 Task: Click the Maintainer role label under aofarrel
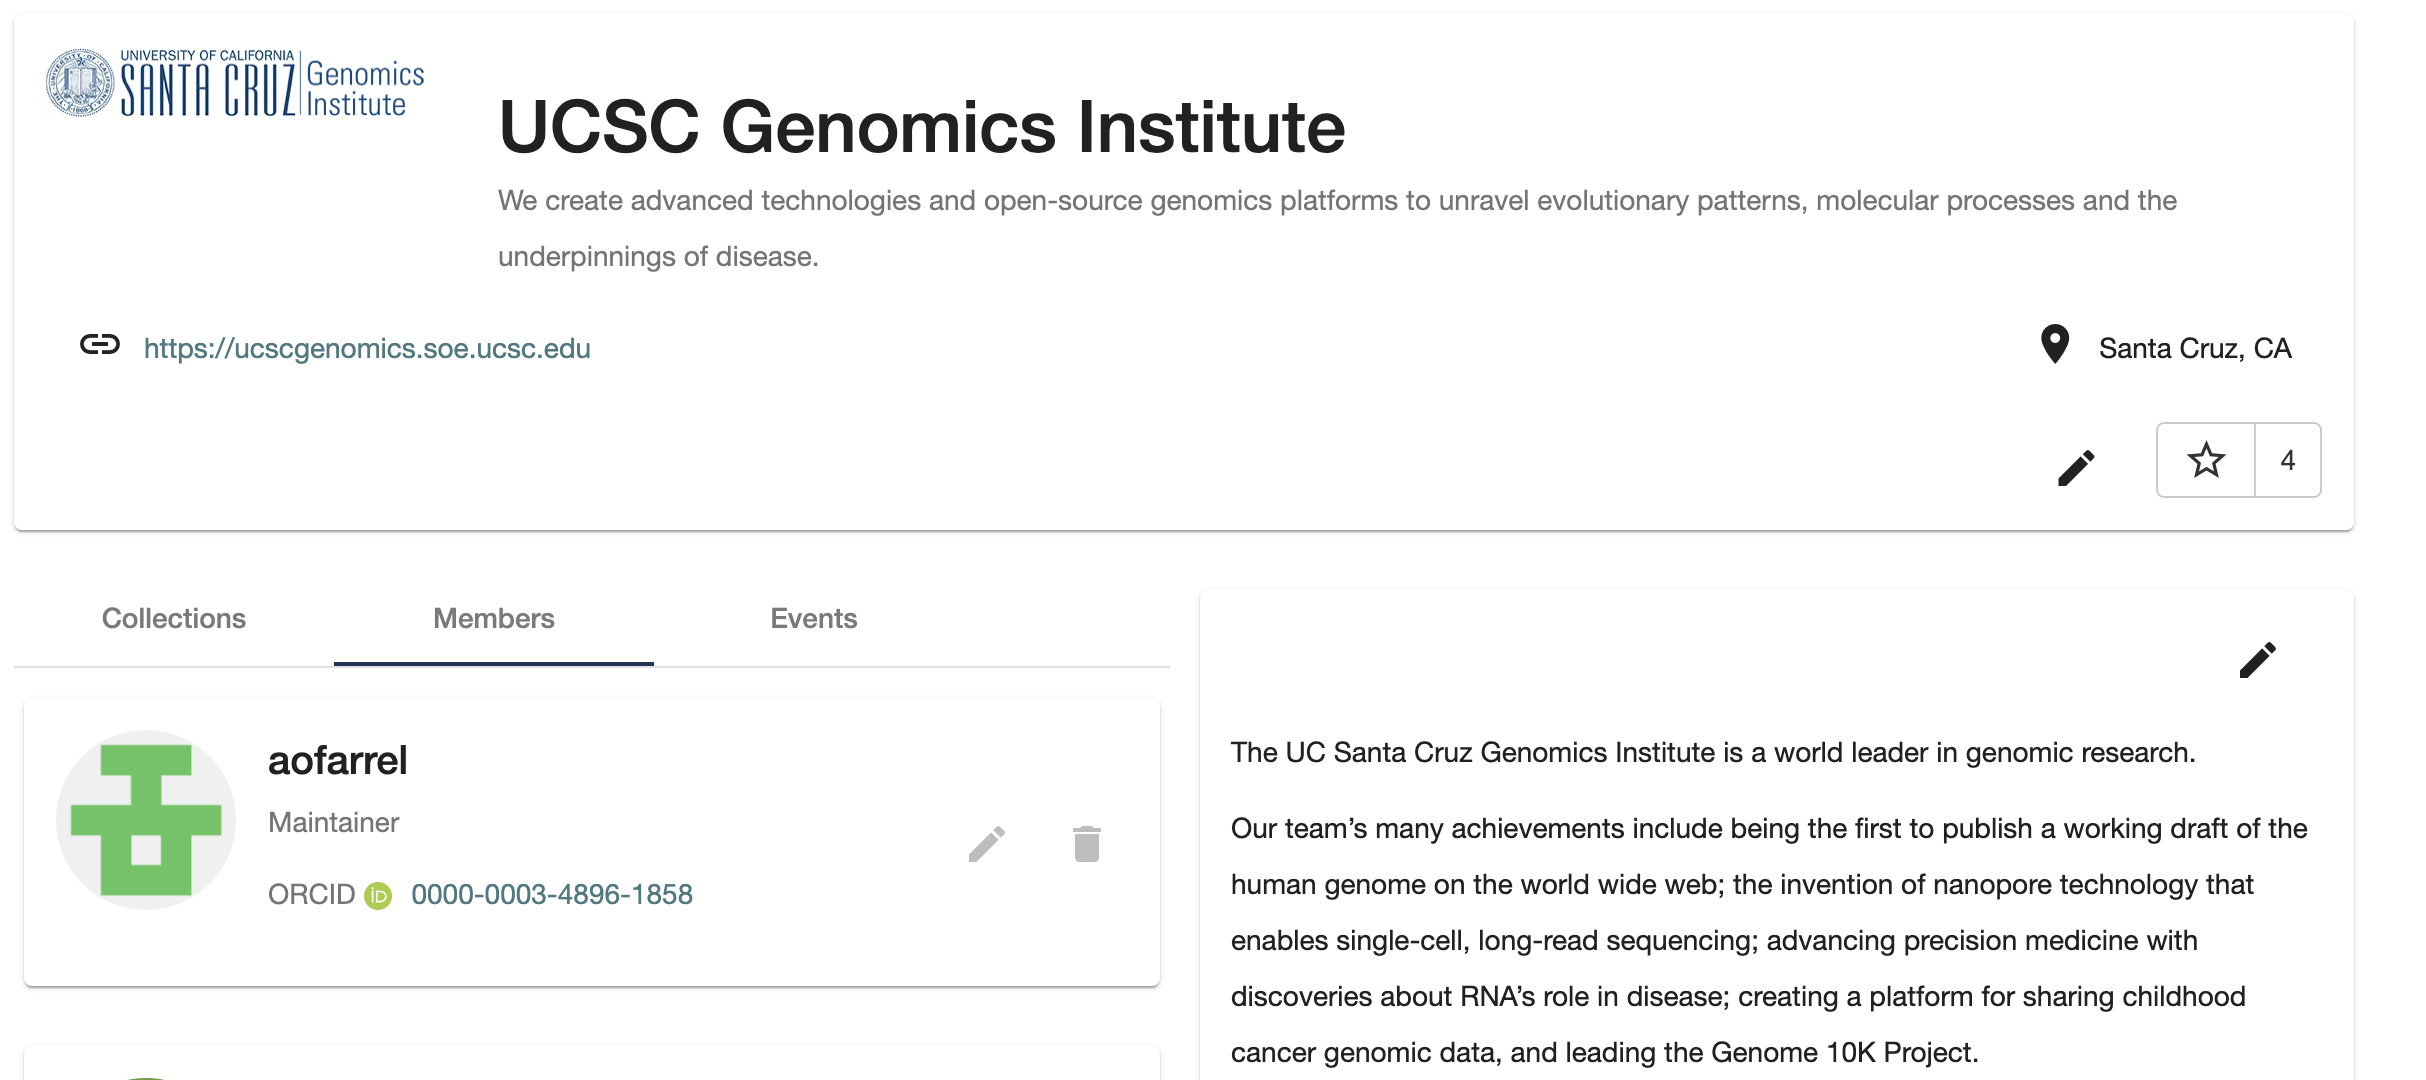coord(333,822)
